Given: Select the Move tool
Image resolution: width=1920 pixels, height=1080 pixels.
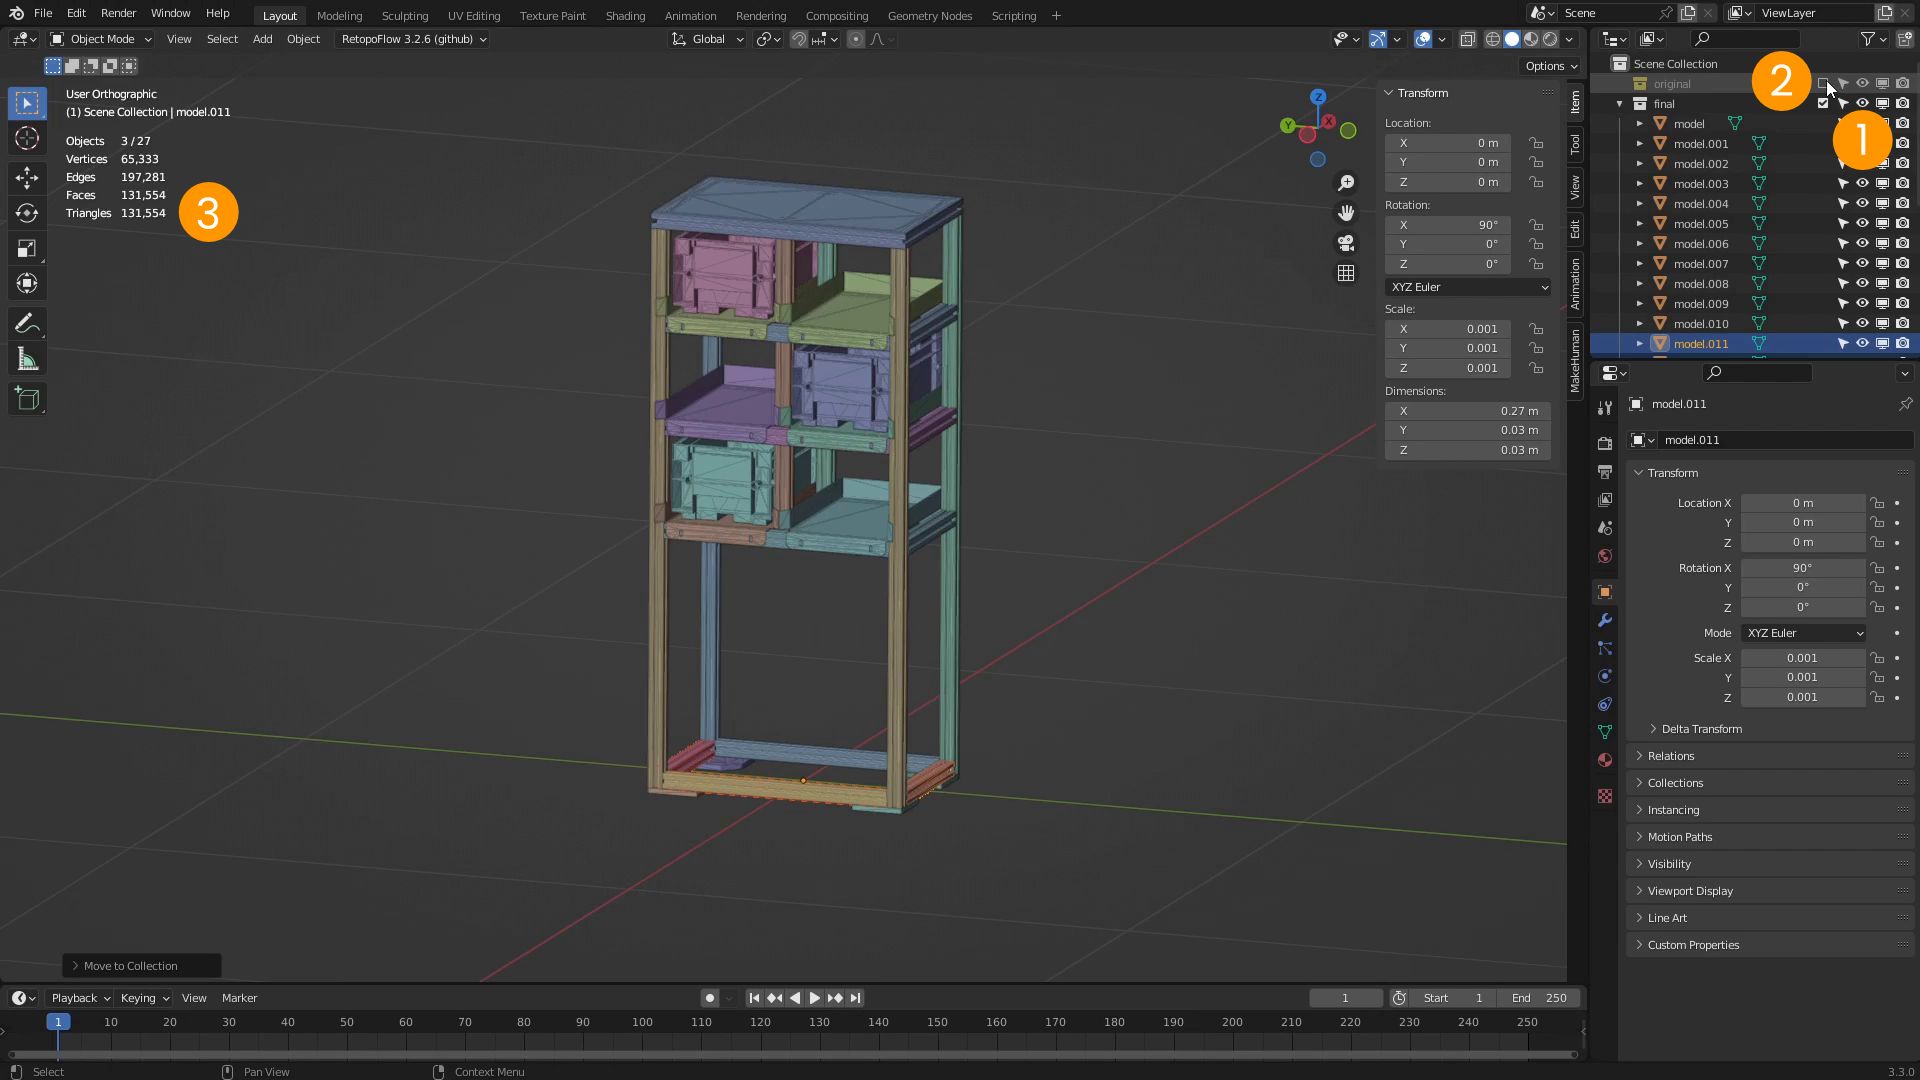Looking at the screenshot, I should coord(27,178).
